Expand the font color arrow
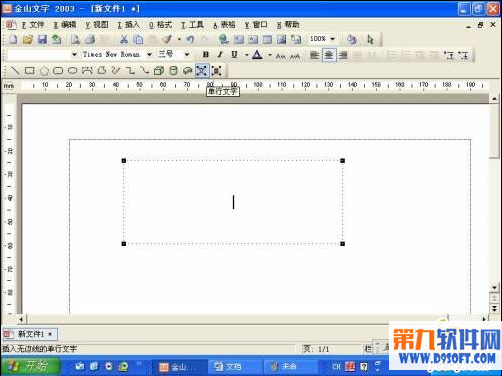 (270, 55)
